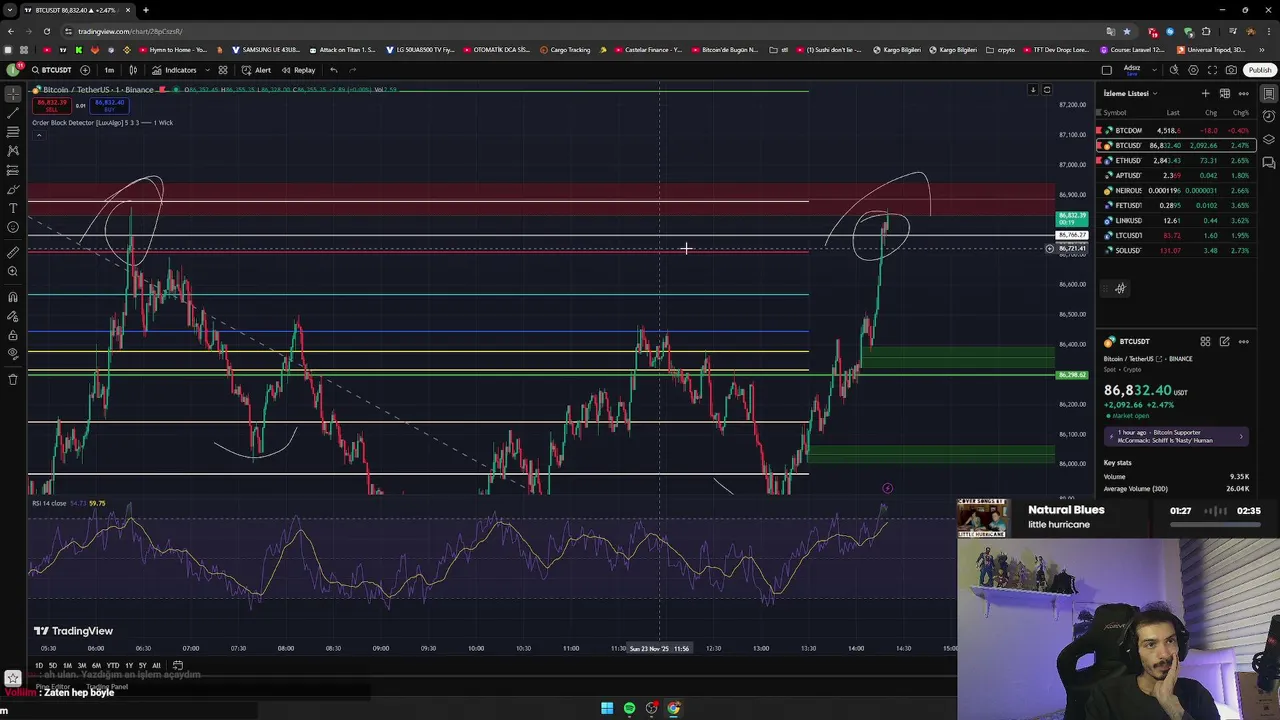Viewport: 1280px width, 720px height.
Task: Change the candlestick chart type
Action: 133,70
